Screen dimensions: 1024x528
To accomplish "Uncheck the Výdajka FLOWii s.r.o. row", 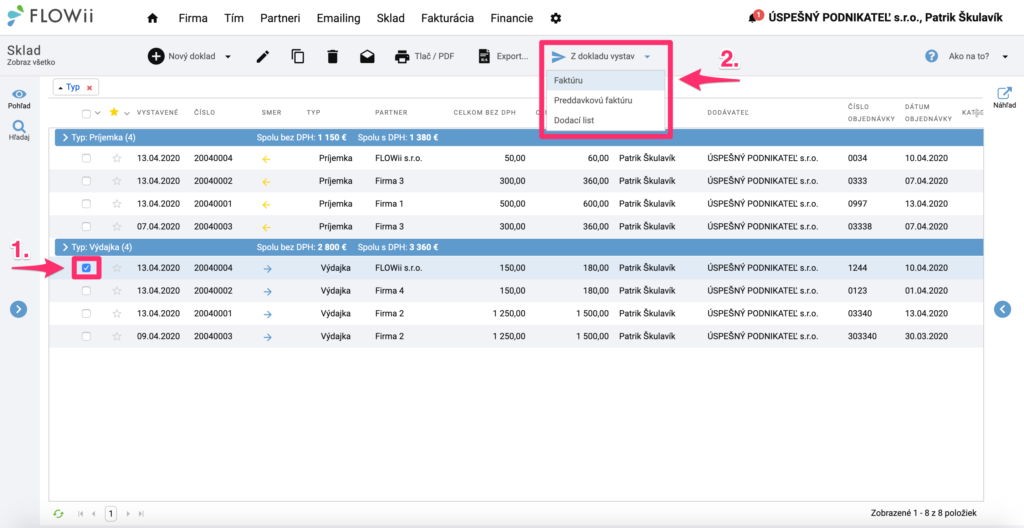I will [86, 268].
